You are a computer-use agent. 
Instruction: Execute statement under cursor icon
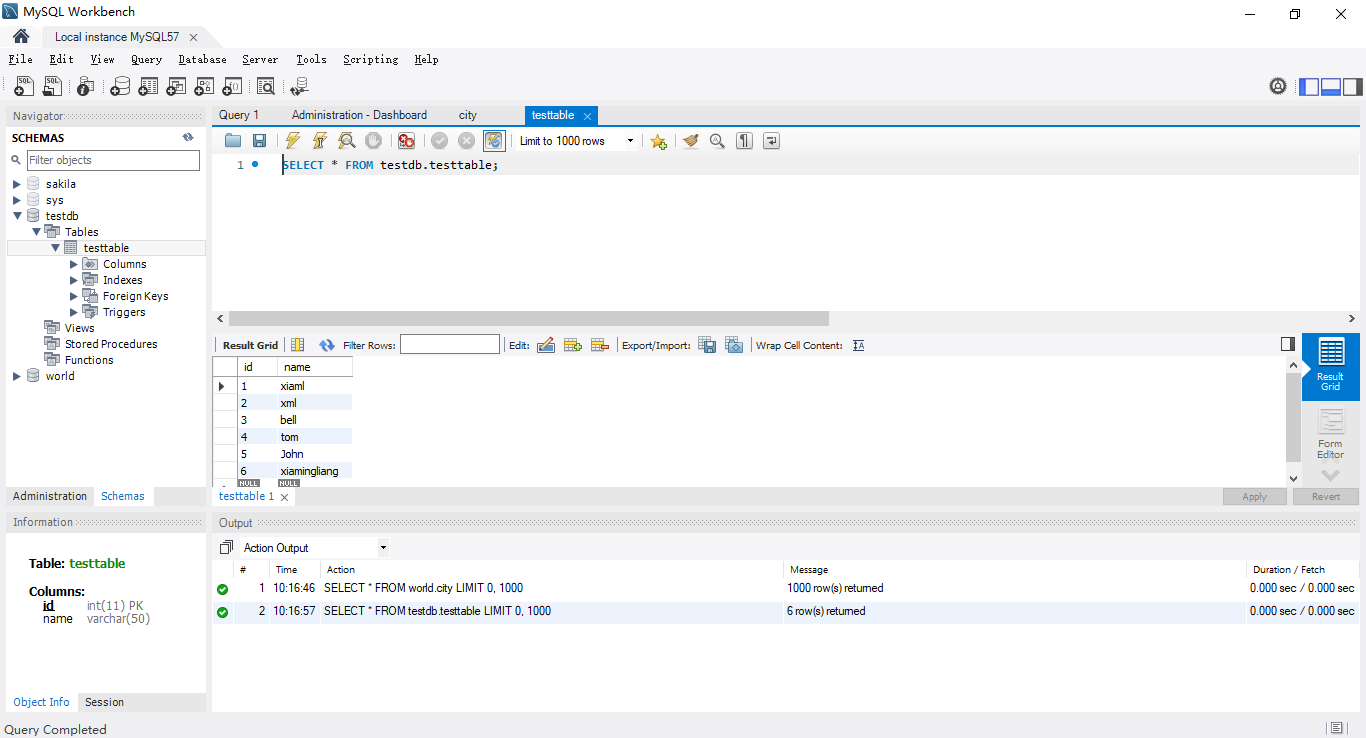[x=319, y=141]
